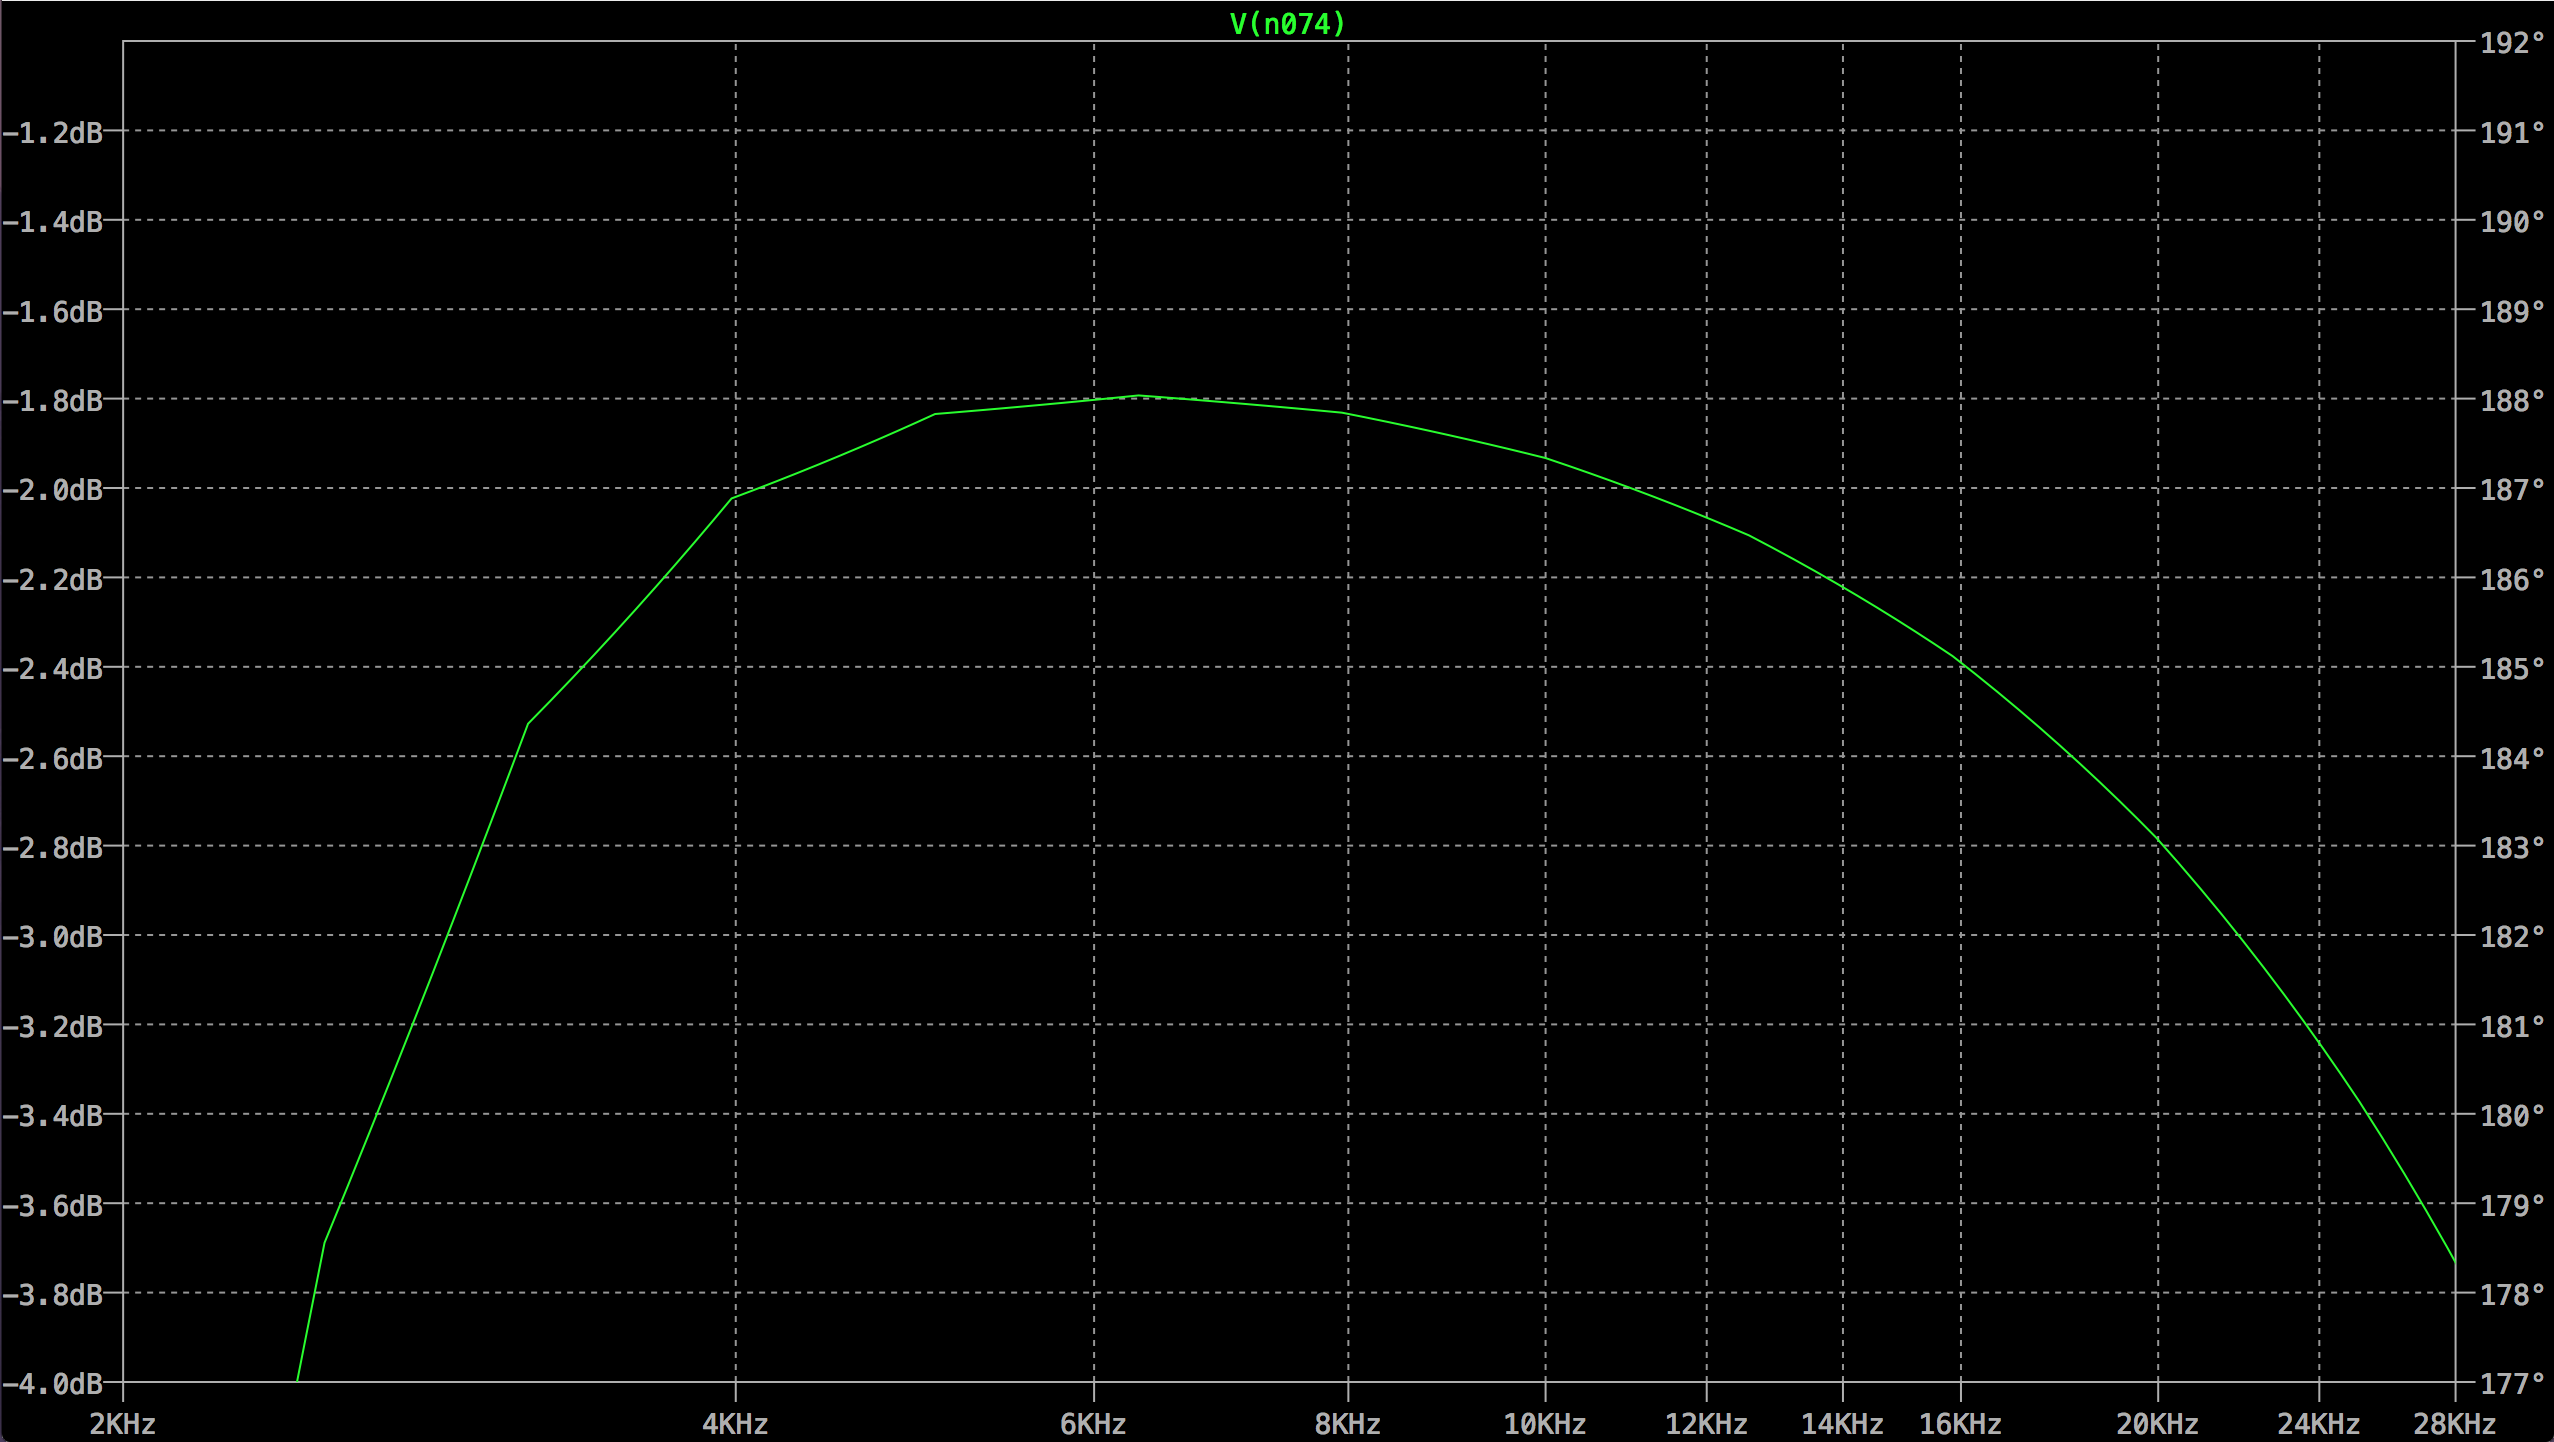Click the 2KHz frequency axis label
Viewport: 2554px width, 1442px height.
(x=122, y=1423)
